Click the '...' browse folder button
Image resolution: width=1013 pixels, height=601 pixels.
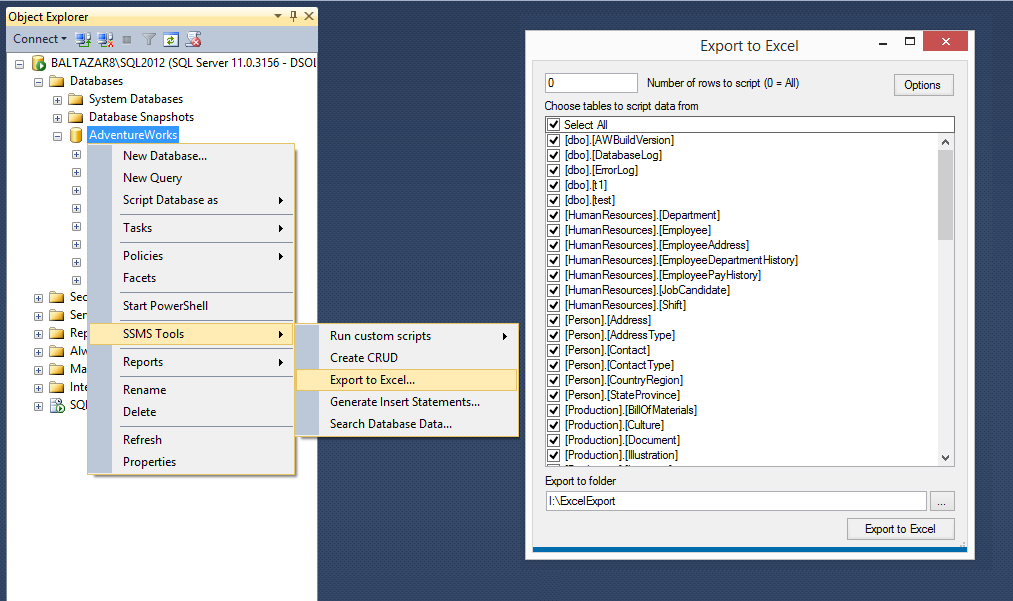[941, 501]
